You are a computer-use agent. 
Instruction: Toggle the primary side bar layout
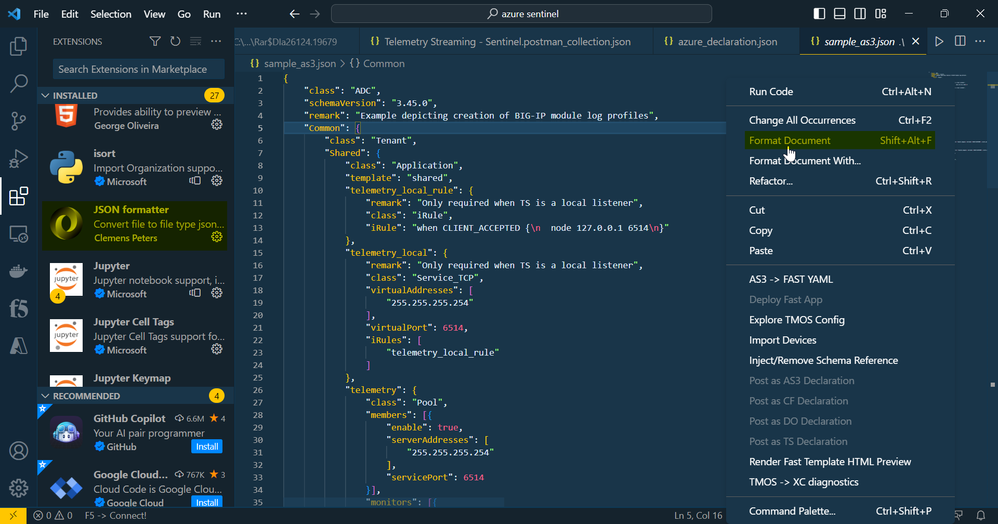[x=819, y=14]
